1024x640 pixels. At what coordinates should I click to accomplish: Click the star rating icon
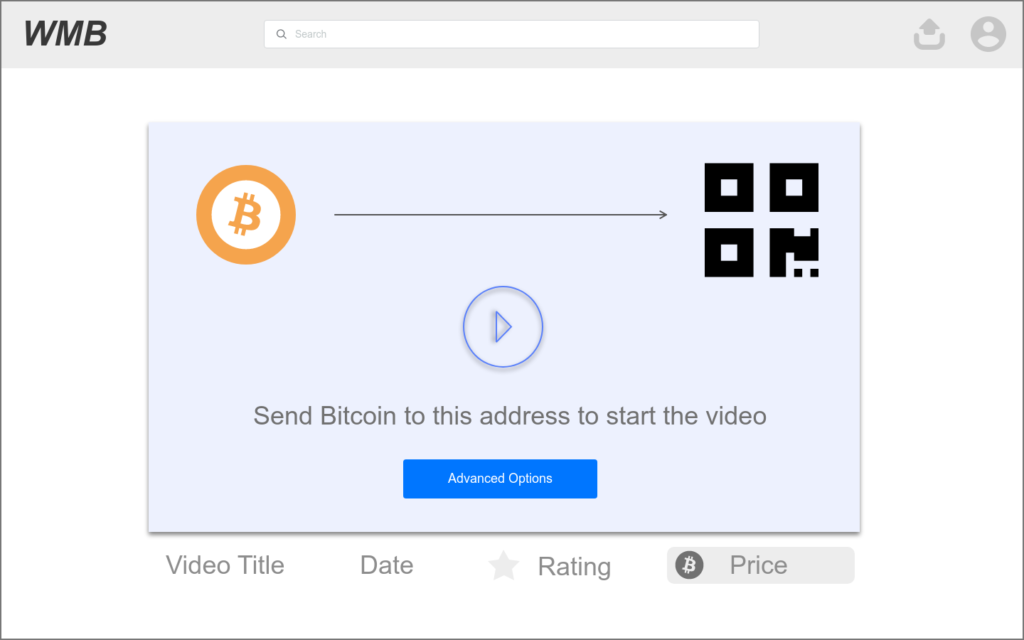(x=504, y=566)
